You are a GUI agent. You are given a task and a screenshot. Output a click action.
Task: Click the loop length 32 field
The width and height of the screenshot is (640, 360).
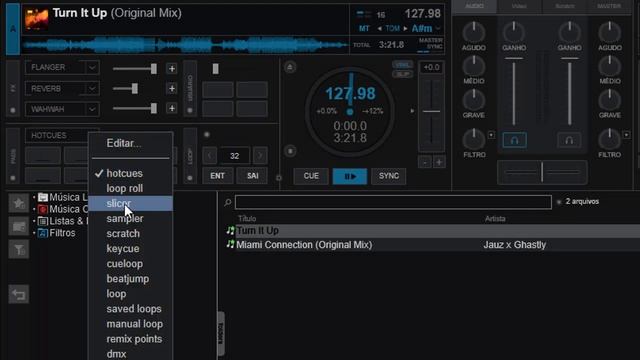click(x=235, y=156)
